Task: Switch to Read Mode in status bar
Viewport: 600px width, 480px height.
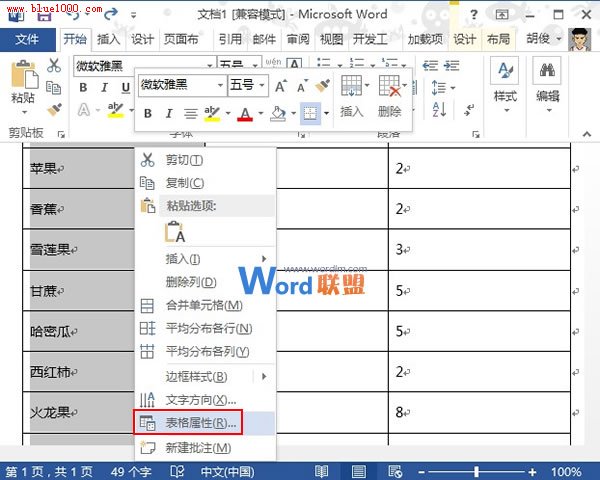Action: click(x=321, y=472)
